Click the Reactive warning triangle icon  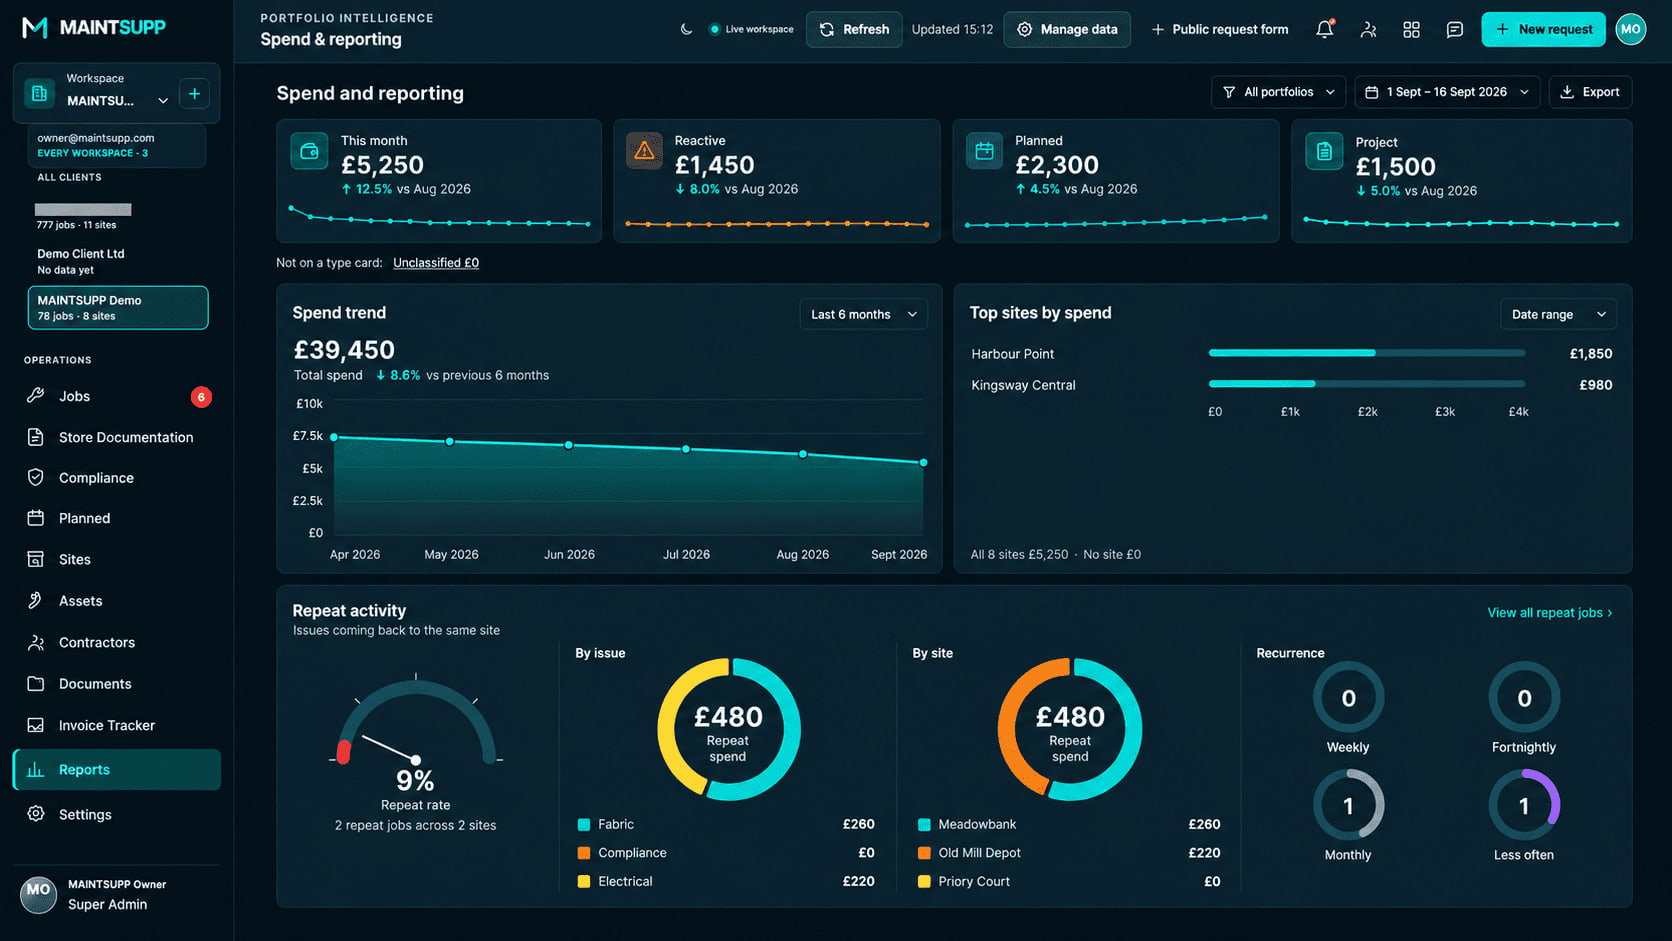click(x=644, y=151)
